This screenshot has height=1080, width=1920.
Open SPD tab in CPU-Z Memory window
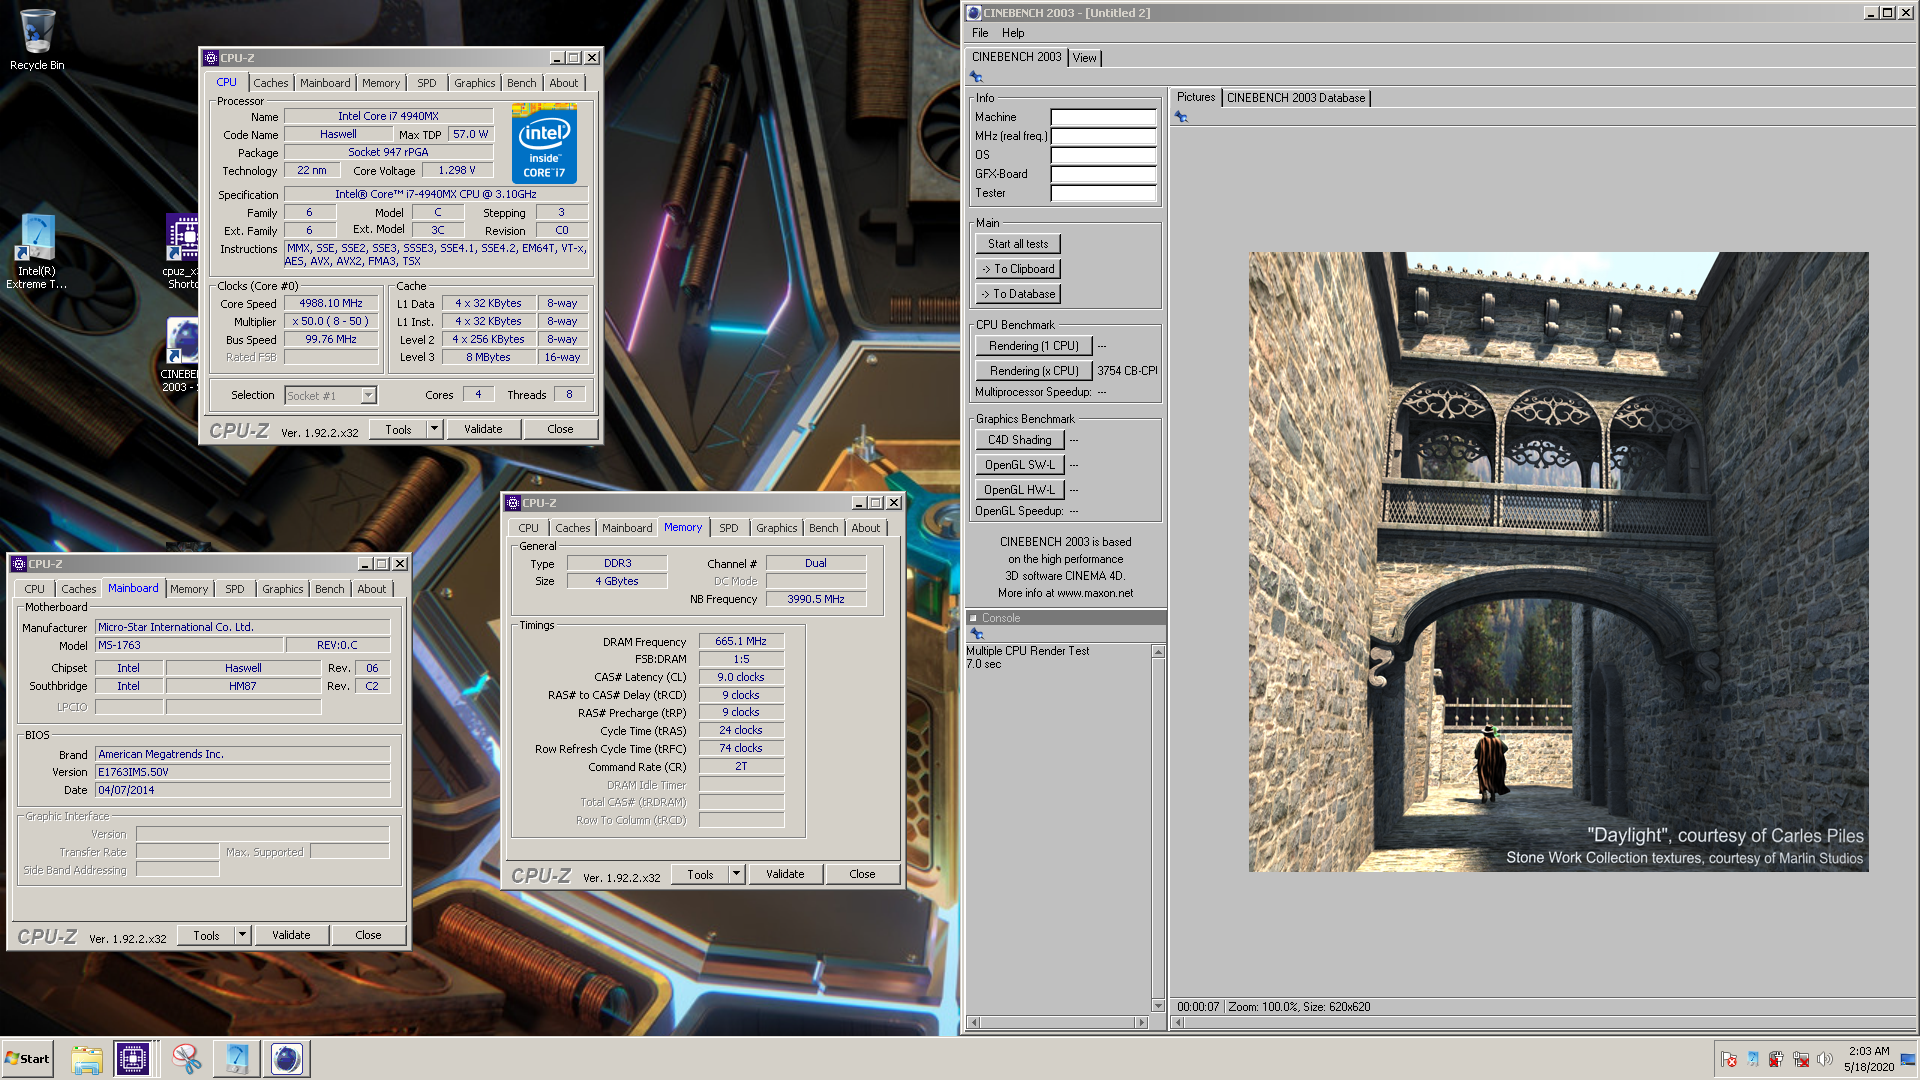pos(729,528)
